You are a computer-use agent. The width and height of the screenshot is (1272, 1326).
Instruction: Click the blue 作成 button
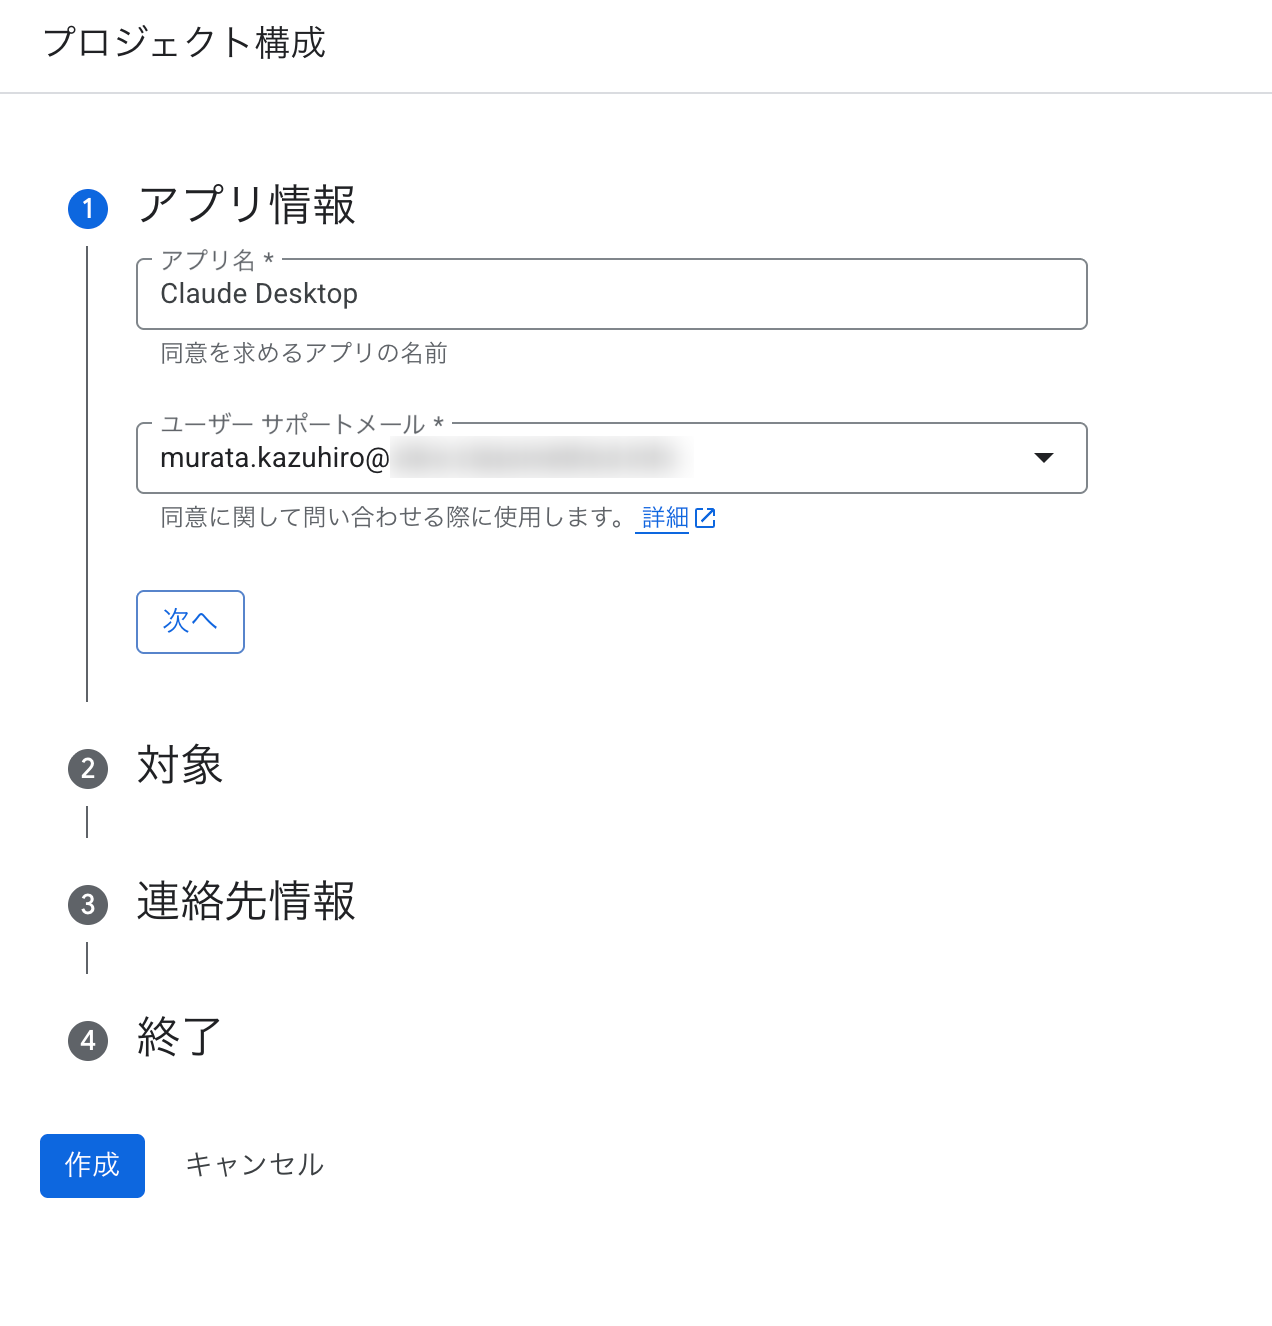click(x=92, y=1165)
